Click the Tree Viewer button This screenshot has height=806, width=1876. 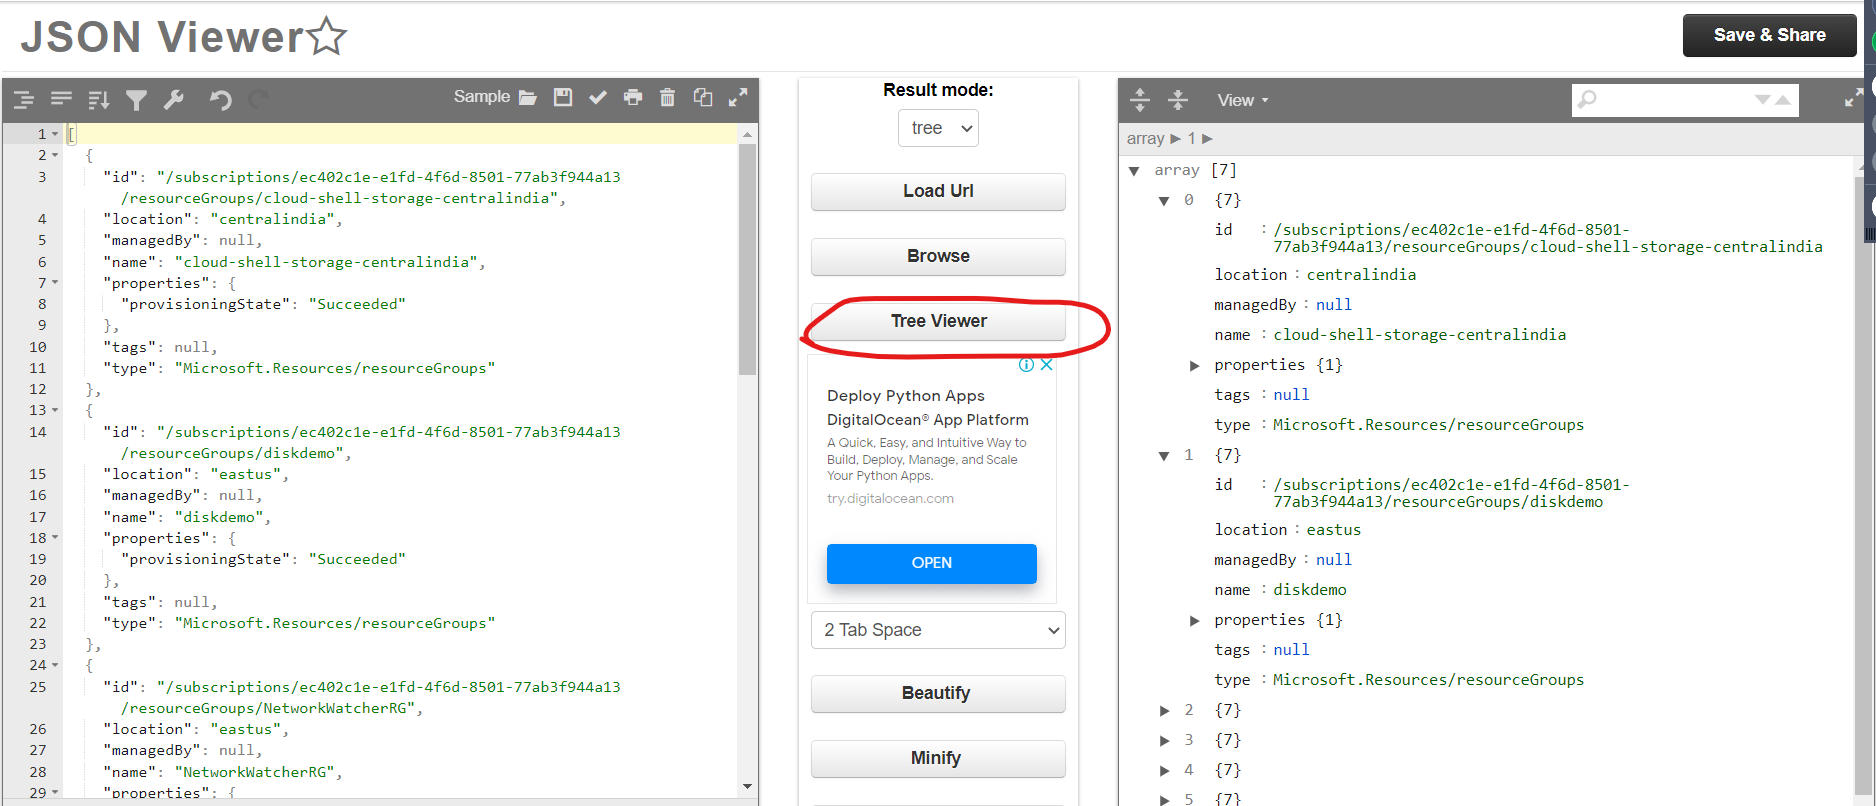[x=938, y=321]
